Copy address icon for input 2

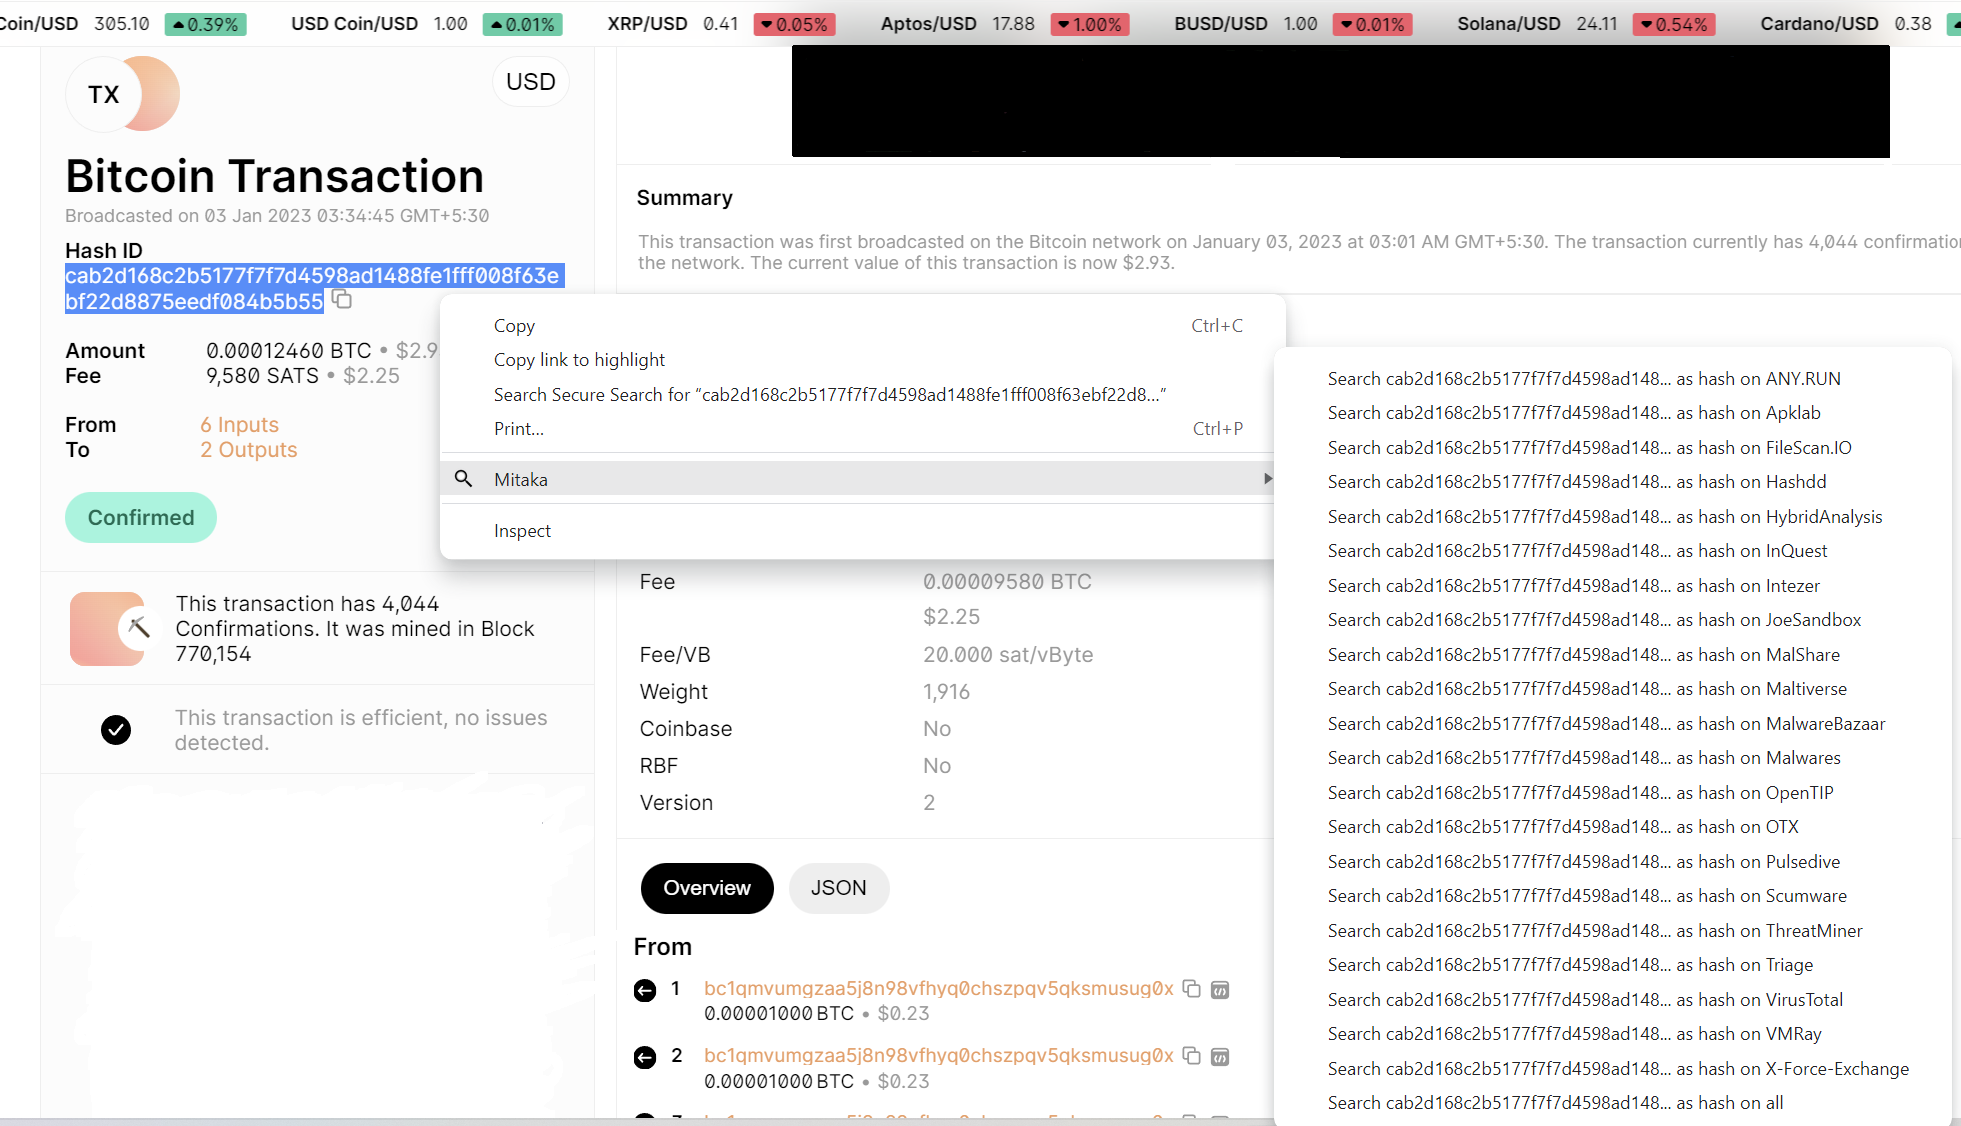pos(1191,1055)
